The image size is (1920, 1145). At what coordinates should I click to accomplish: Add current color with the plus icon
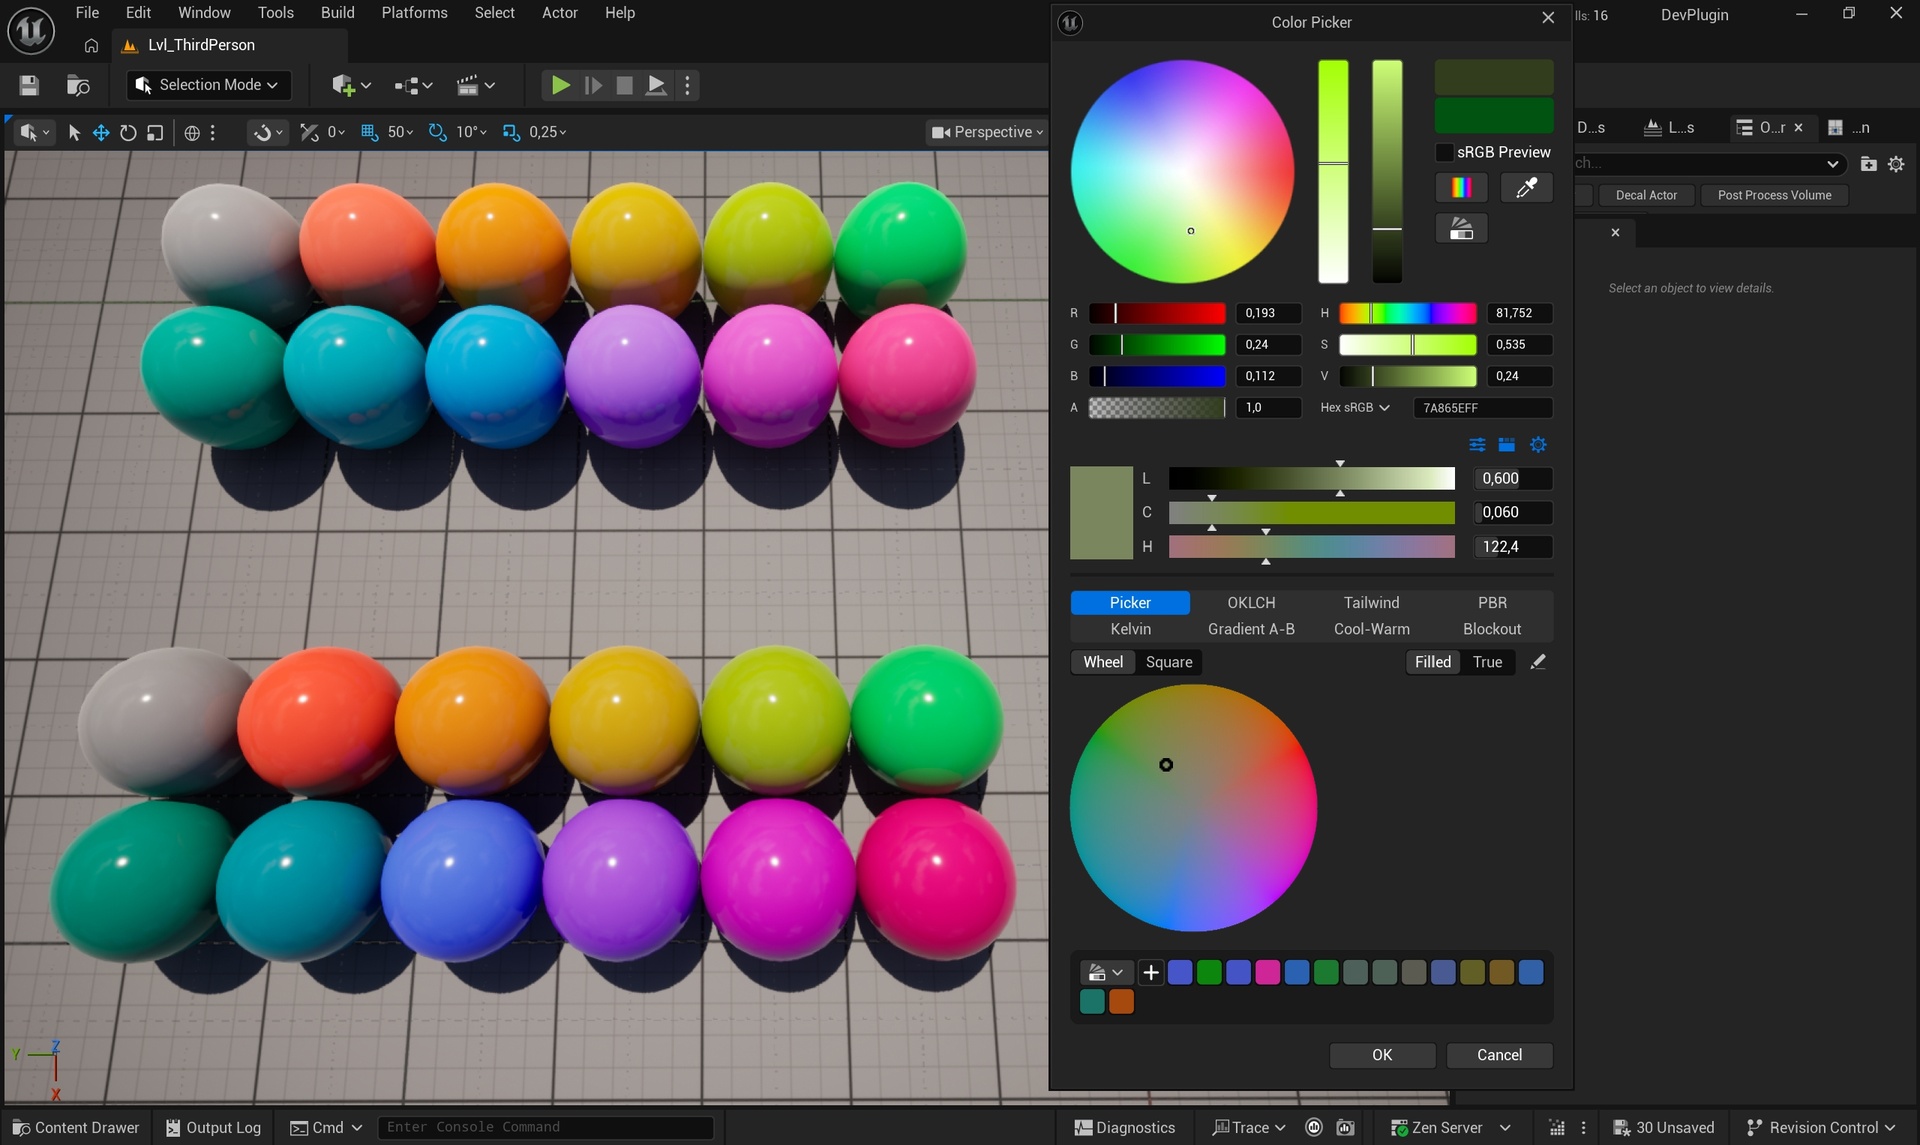pos(1151,972)
